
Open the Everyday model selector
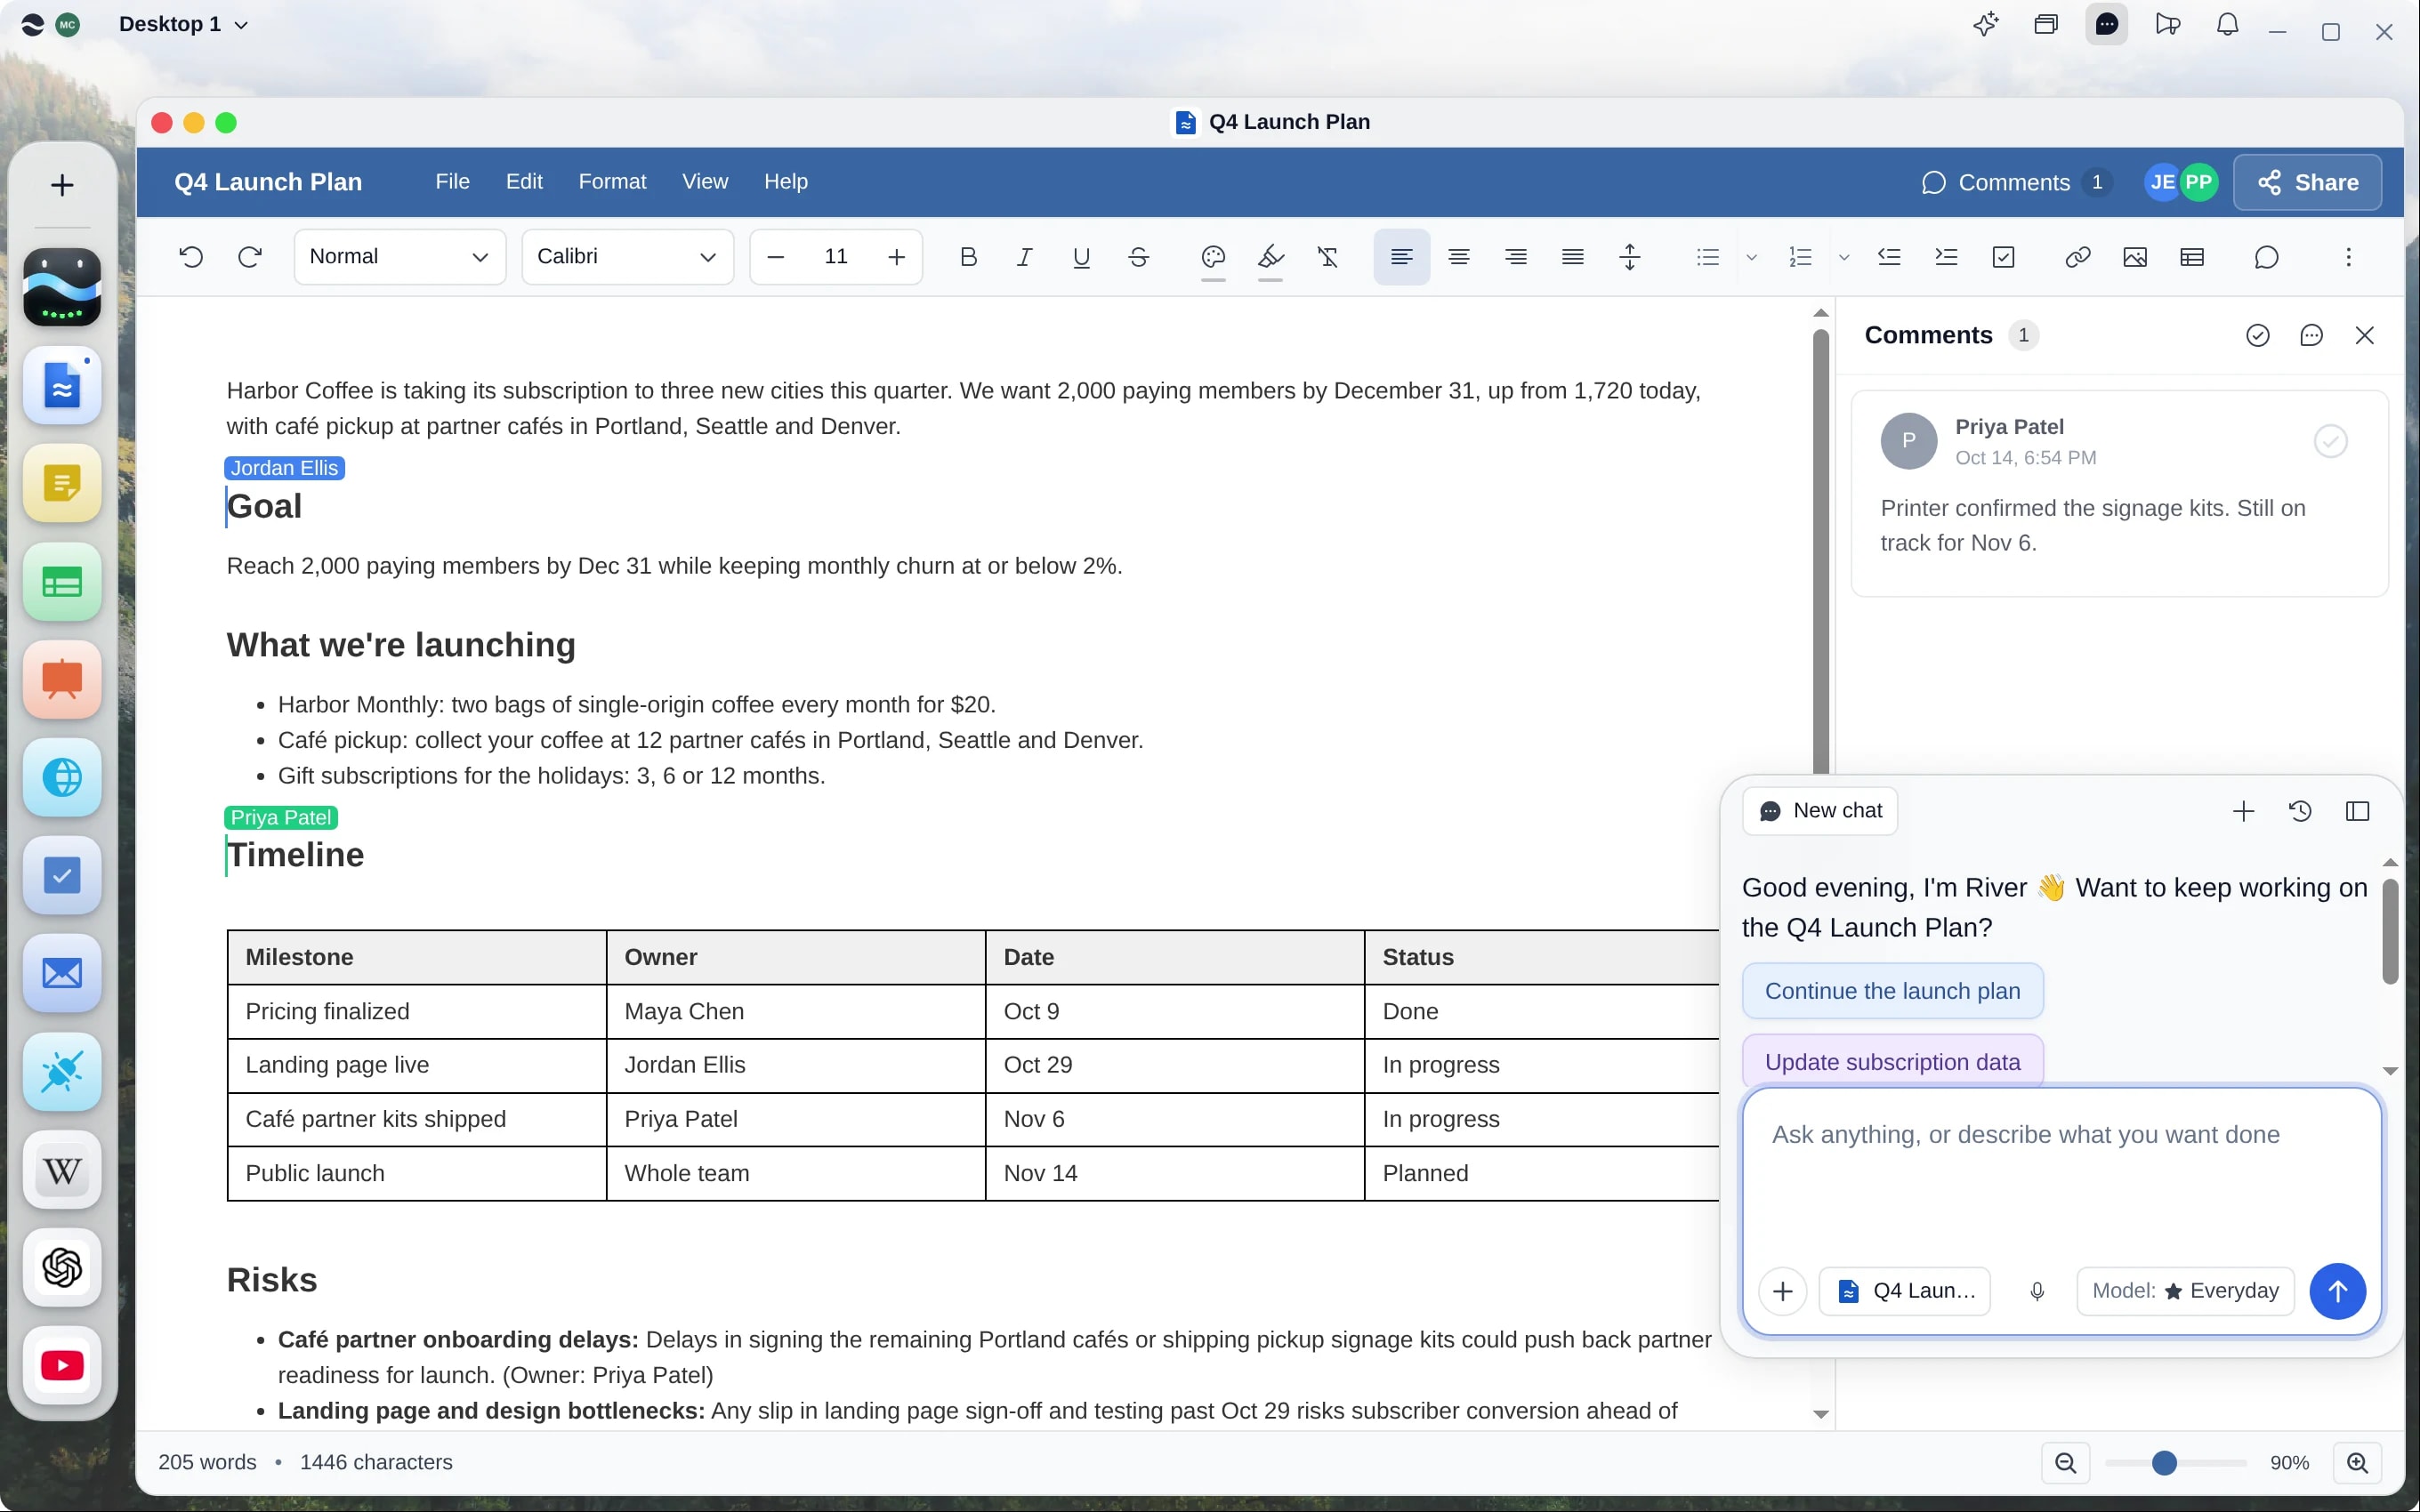[x=2185, y=1291]
